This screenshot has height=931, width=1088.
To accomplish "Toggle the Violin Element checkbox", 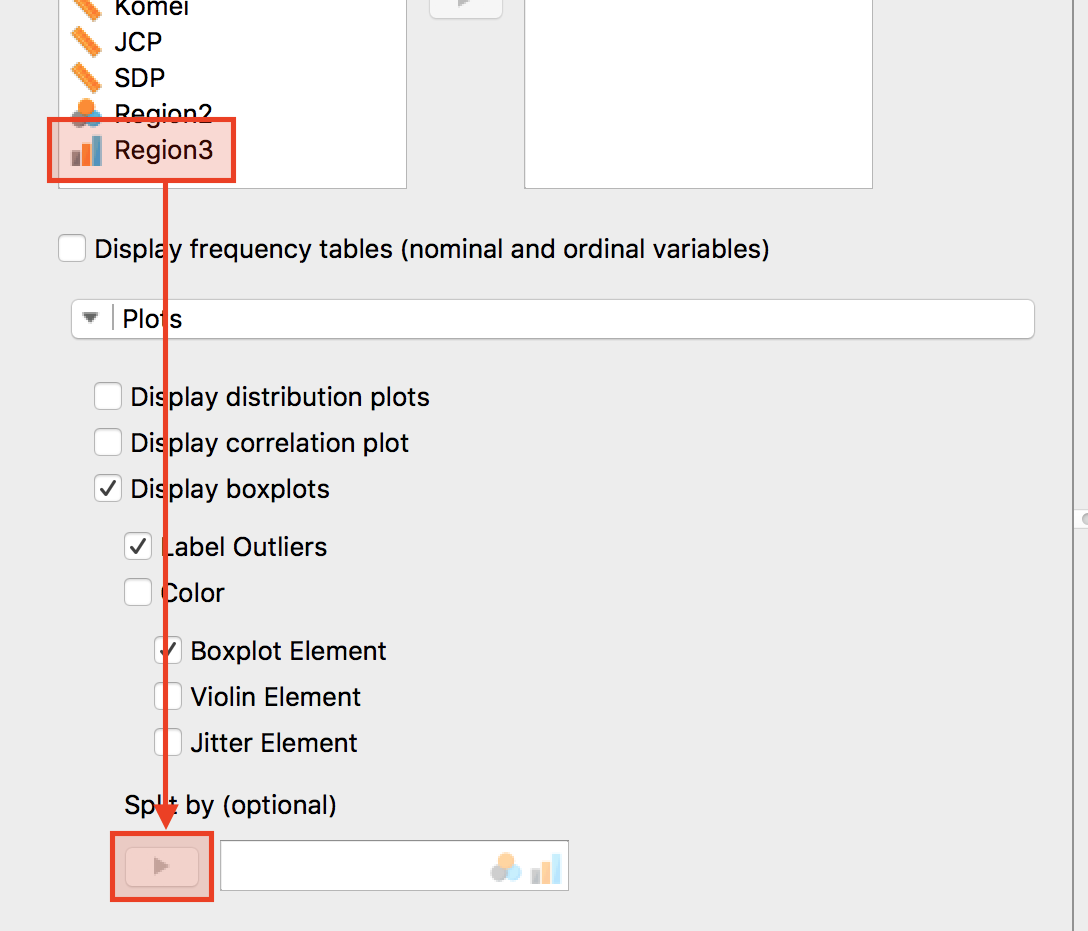I will coord(168,697).
